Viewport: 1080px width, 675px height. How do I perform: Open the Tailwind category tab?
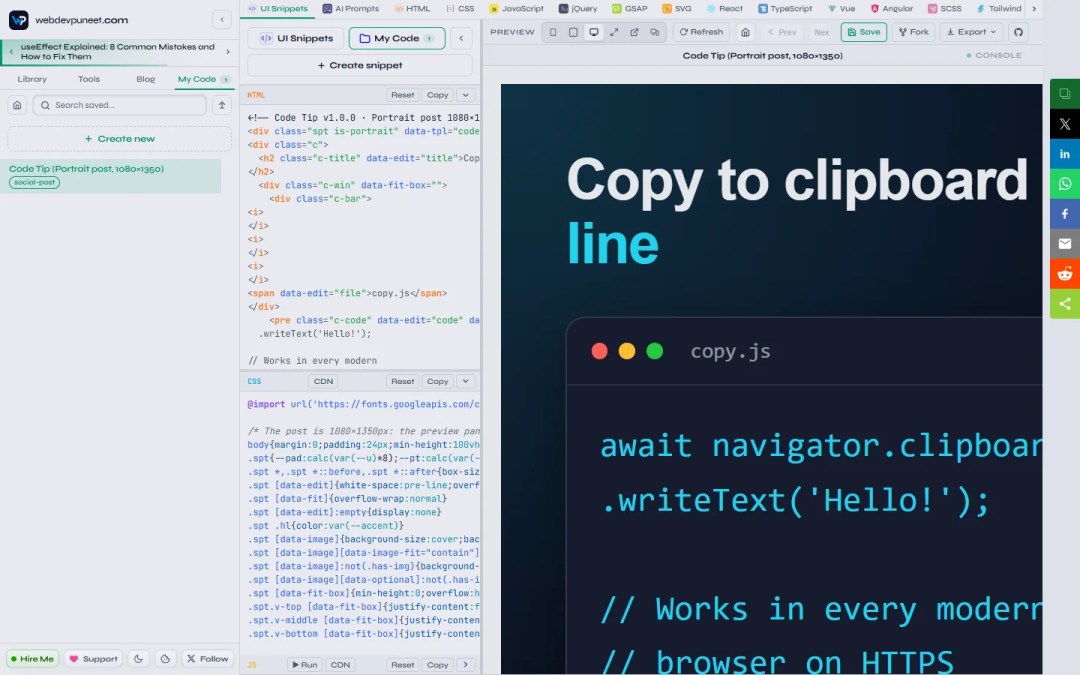[x=999, y=8]
